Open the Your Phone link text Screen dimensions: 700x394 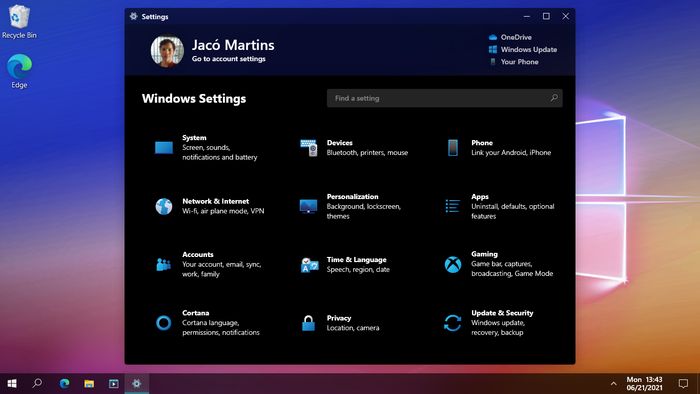[519, 62]
